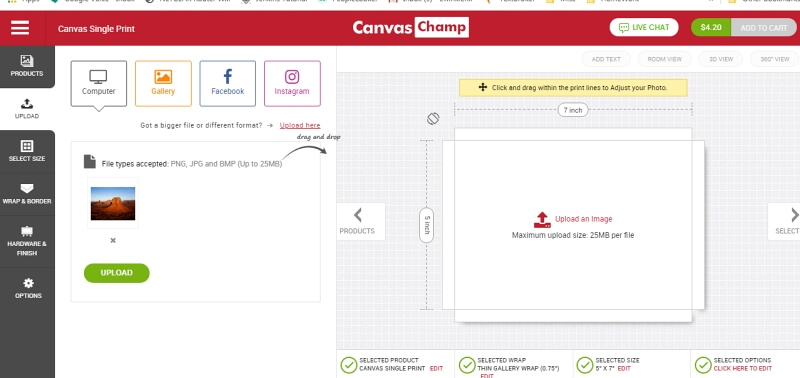Screen dimensions: 800x378
Task: Click the CanvasChamp logo
Action: [411, 28]
